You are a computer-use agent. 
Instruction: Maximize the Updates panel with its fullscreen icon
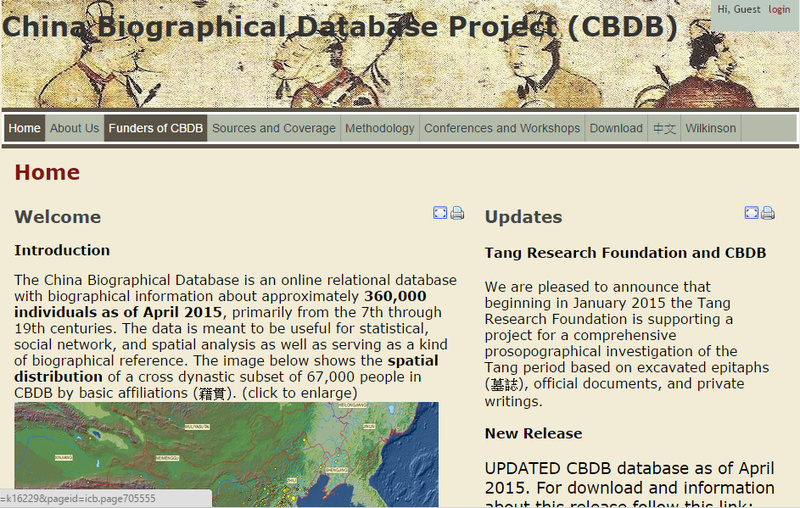[752, 213]
